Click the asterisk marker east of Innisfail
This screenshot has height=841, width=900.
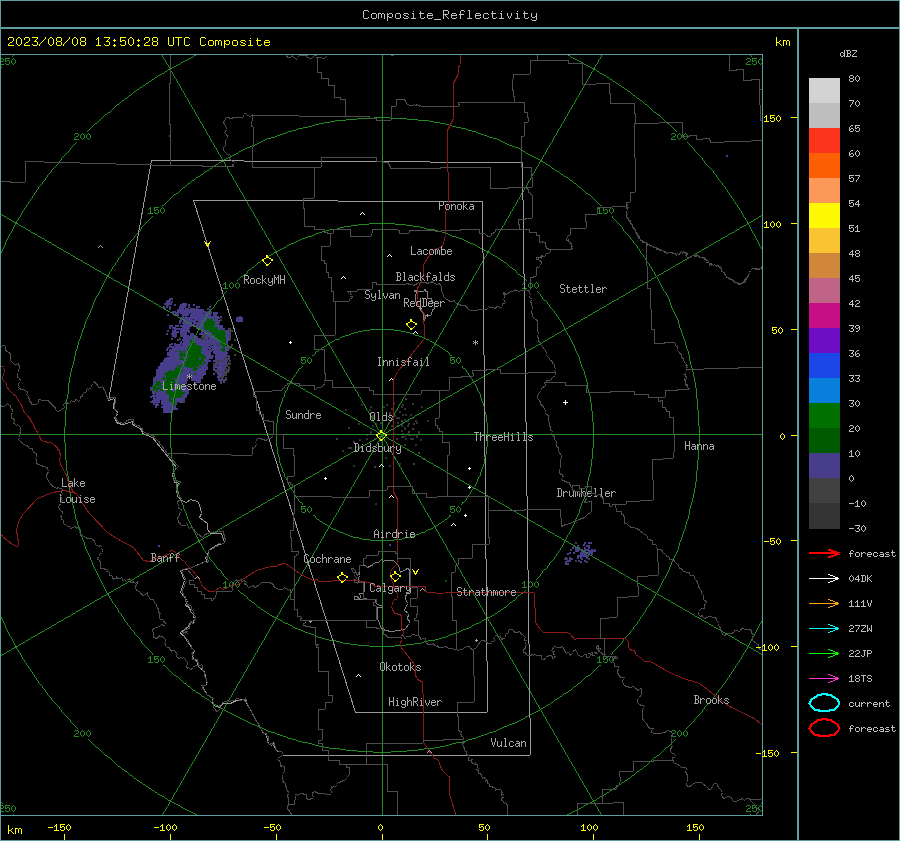pos(475,343)
